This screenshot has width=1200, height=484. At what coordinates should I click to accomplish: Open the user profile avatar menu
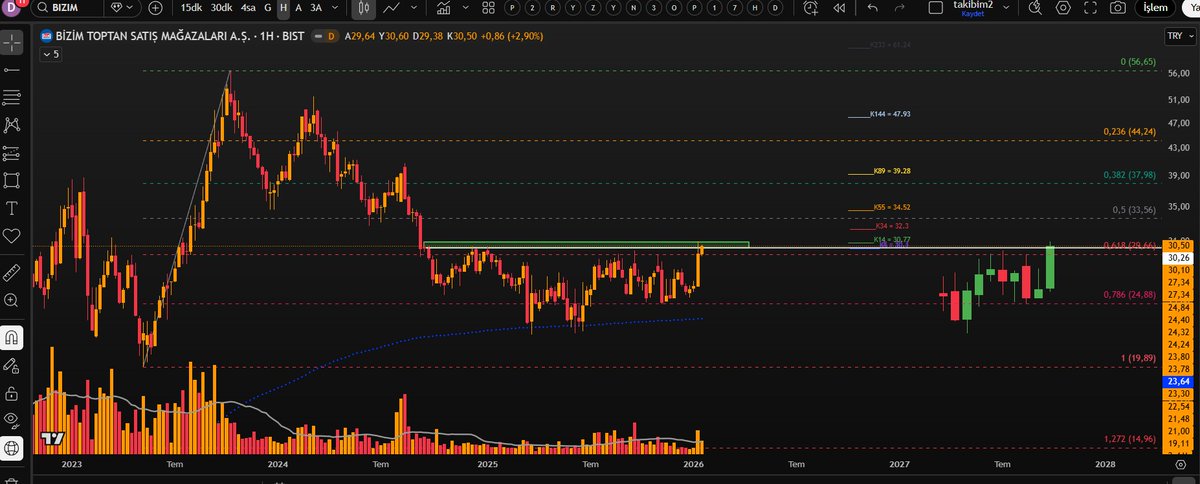click(12, 8)
